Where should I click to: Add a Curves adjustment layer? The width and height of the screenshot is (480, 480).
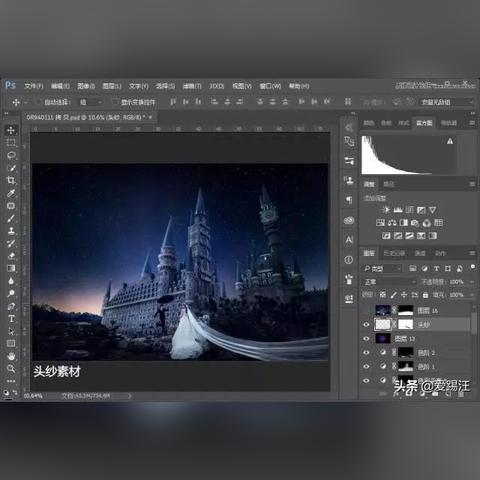(x=410, y=210)
